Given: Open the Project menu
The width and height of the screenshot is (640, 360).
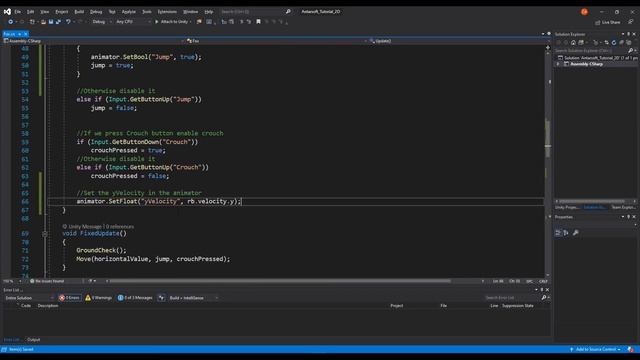Looking at the screenshot, I should 62,12.
